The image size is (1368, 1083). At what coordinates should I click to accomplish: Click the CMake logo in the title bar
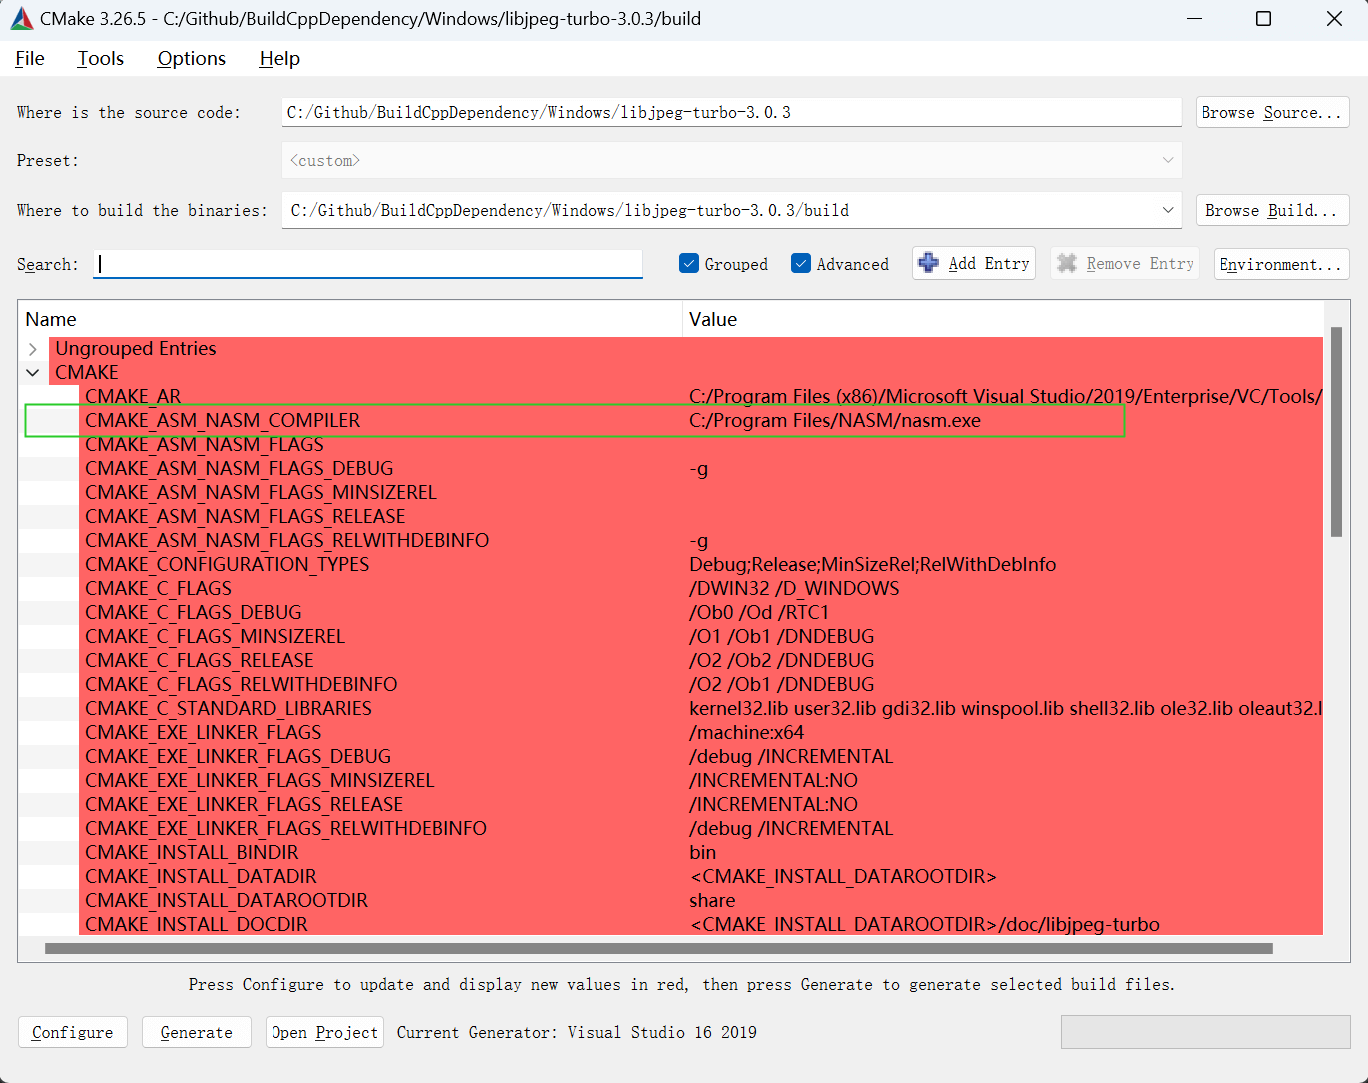coord(21,18)
